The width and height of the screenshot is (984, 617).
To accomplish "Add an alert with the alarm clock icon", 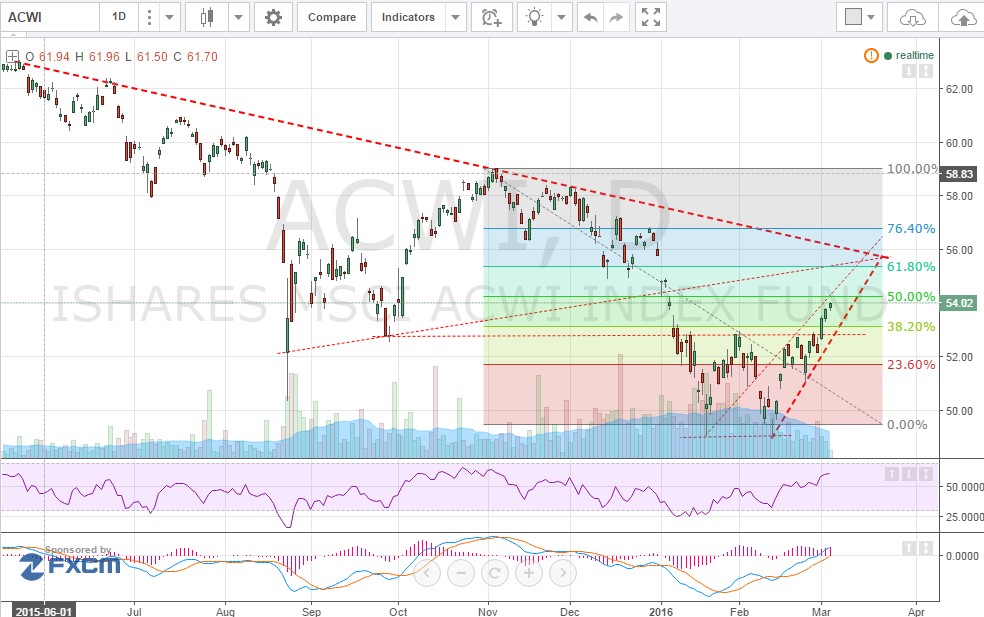I will click(491, 17).
